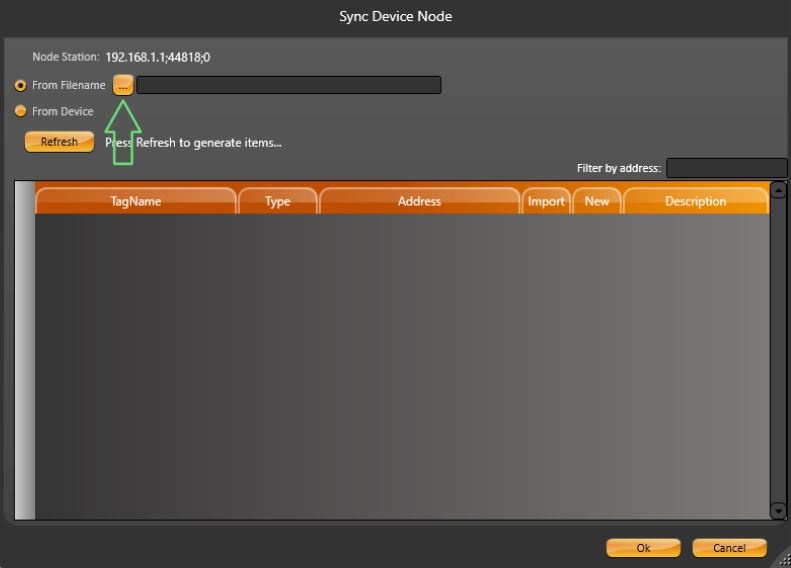
Task: Click the browse file ellipsis button
Action: pyautogui.click(x=123, y=86)
